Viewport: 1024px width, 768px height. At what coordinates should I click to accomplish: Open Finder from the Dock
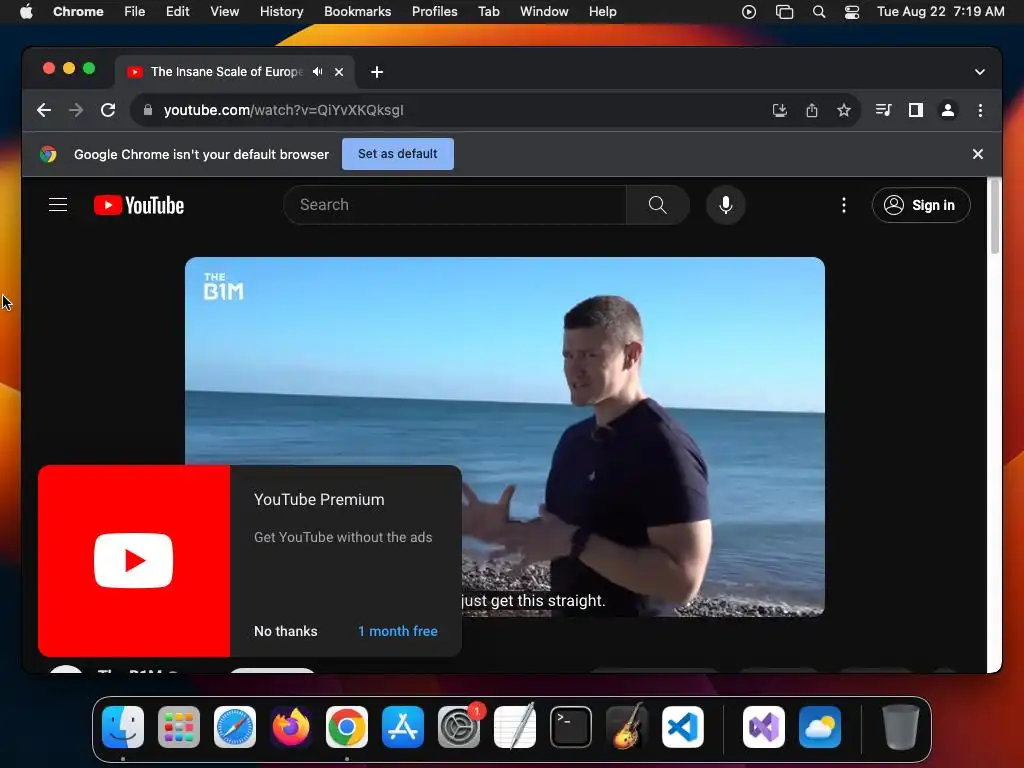[123, 727]
